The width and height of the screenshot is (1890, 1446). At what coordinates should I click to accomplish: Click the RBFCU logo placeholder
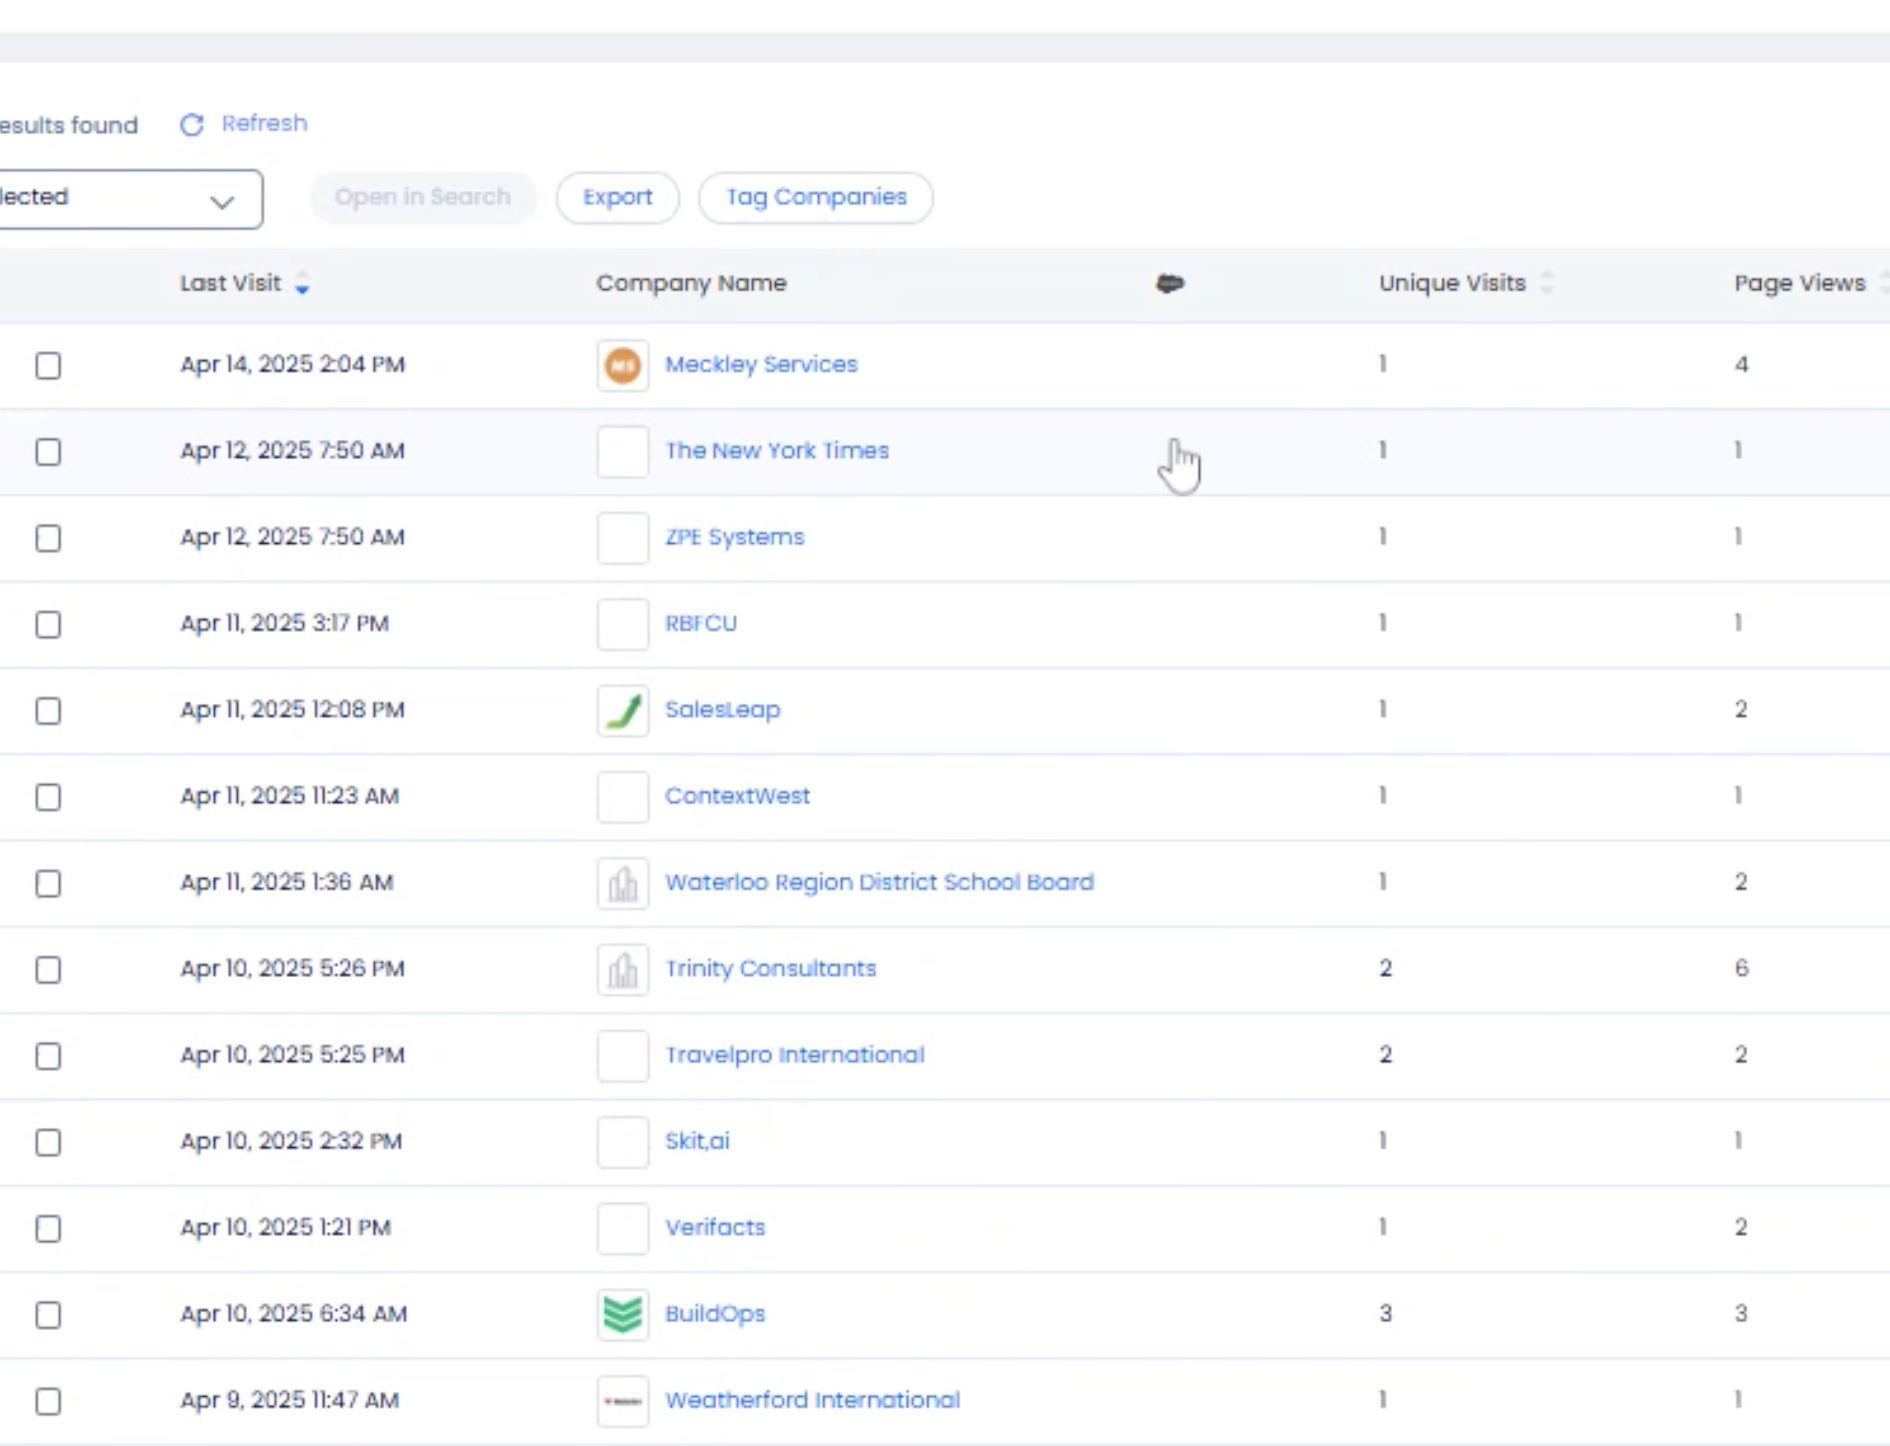tap(623, 624)
